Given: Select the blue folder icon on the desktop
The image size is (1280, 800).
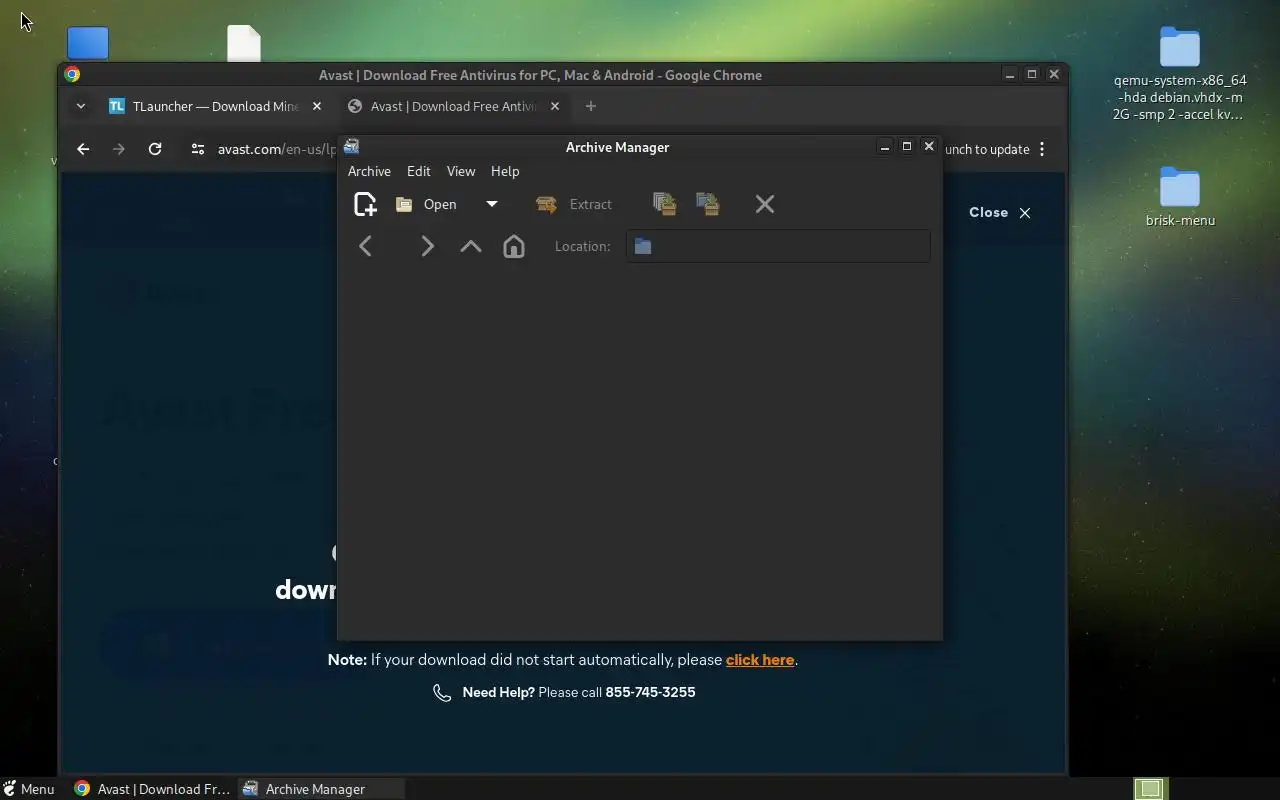Looking at the screenshot, I should point(88,43).
